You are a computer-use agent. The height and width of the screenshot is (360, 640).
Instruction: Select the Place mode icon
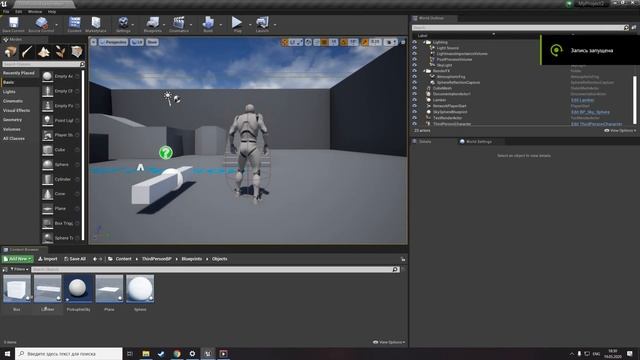point(11,52)
